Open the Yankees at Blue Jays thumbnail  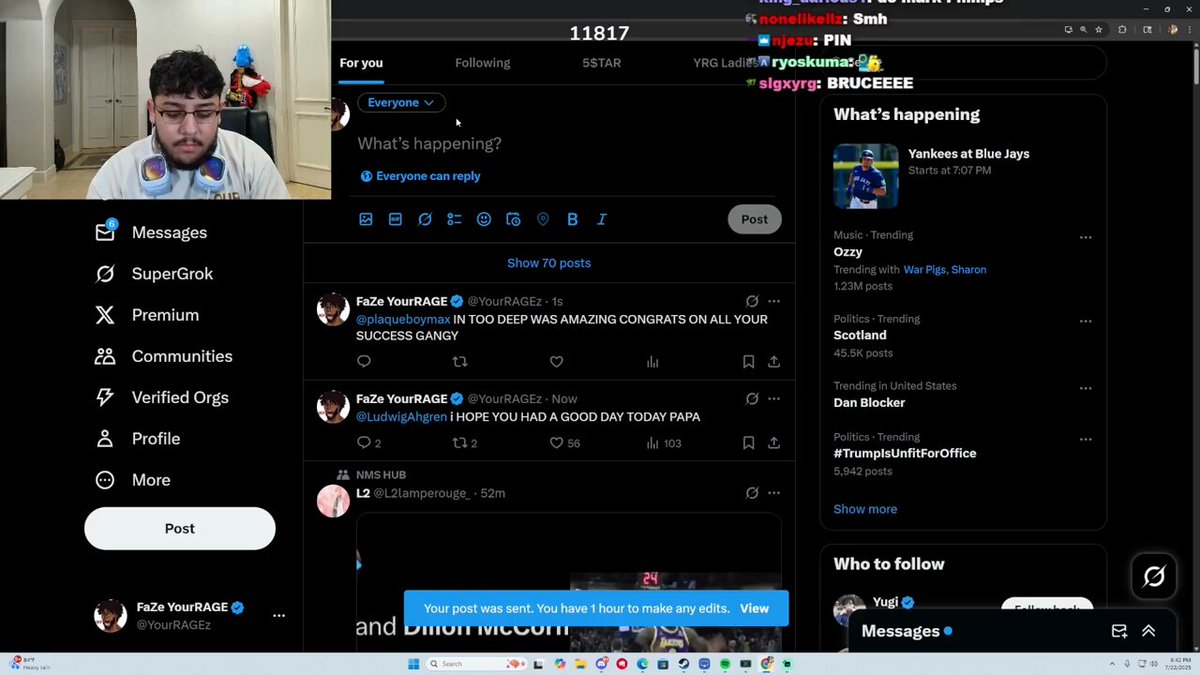[866, 176]
